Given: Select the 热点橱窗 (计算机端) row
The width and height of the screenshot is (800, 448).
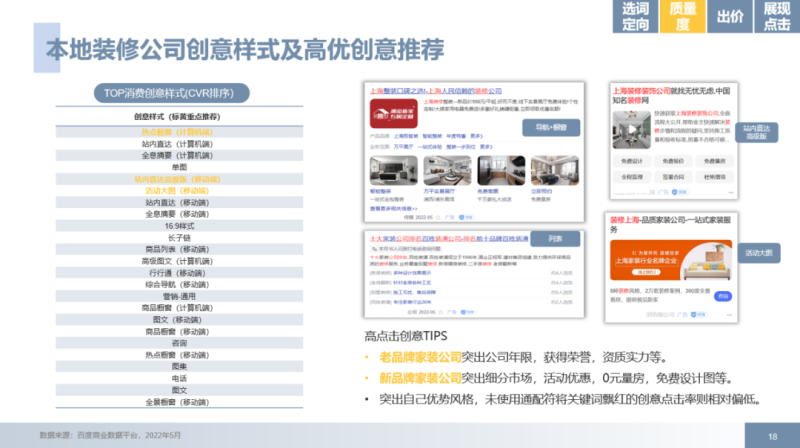Looking at the screenshot, I should 179,132.
